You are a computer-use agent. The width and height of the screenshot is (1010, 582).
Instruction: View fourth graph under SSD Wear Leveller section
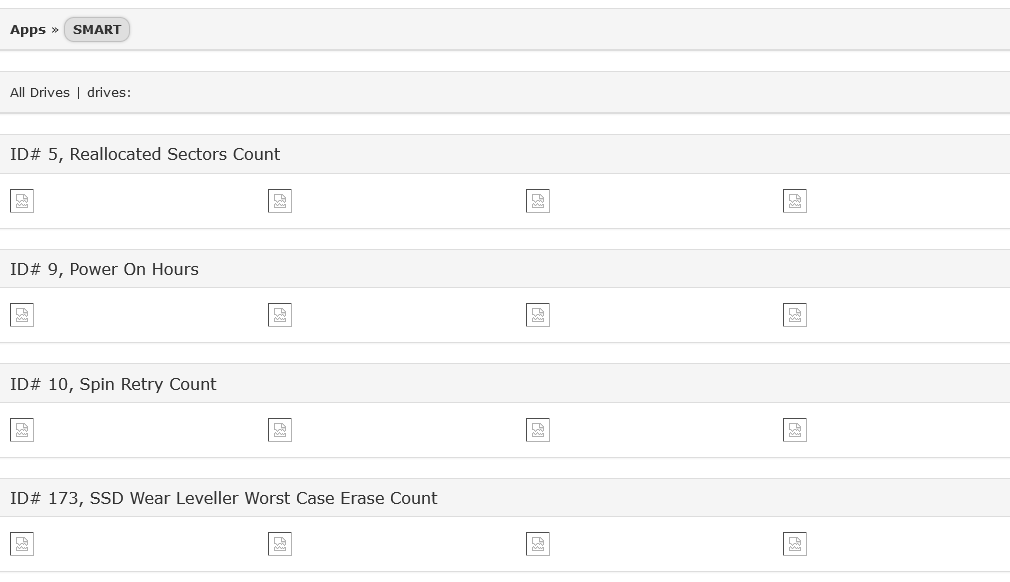795,544
